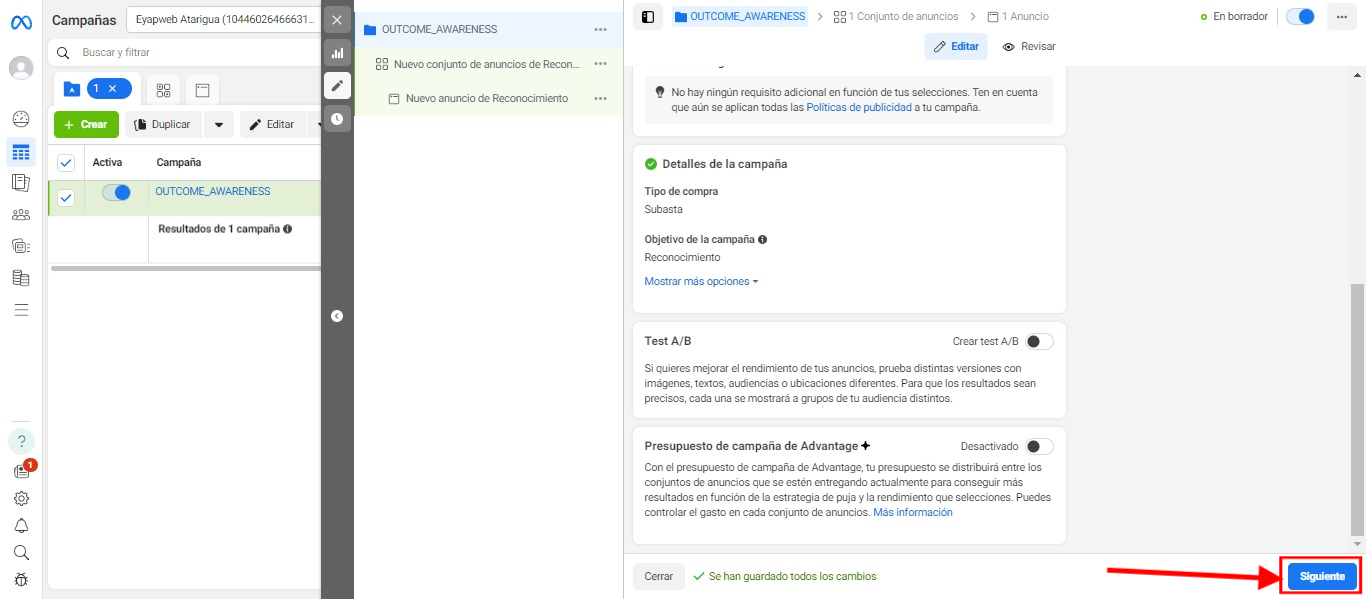
Task: Sort by the Campaña column header
Action: pyautogui.click(x=179, y=162)
